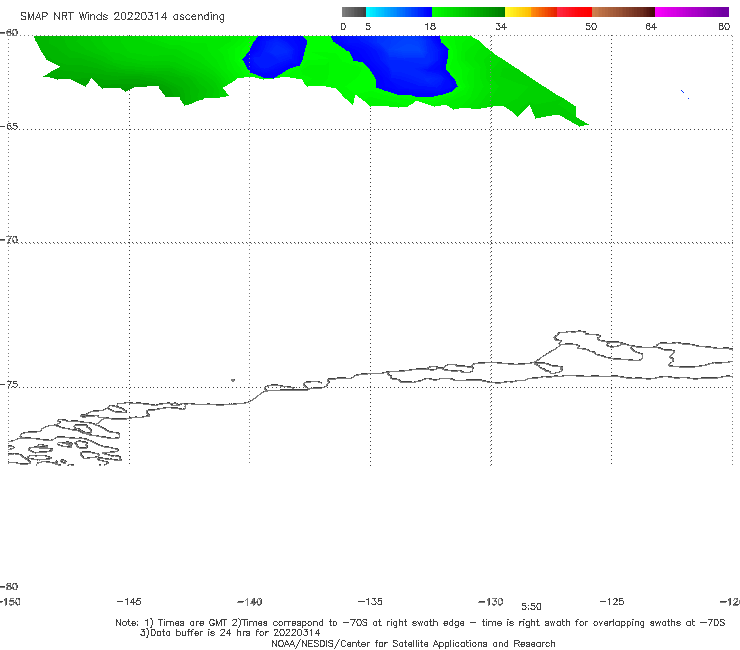This screenshot has width=740, height=650.
Task: Click the "-65" latitude label
Action: click(9, 127)
